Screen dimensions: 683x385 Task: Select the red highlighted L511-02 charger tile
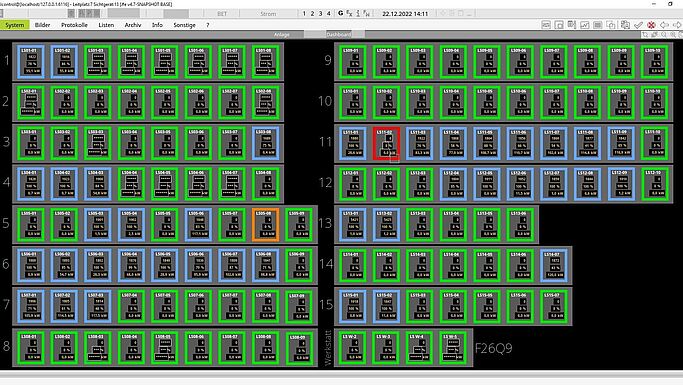[x=386, y=143]
